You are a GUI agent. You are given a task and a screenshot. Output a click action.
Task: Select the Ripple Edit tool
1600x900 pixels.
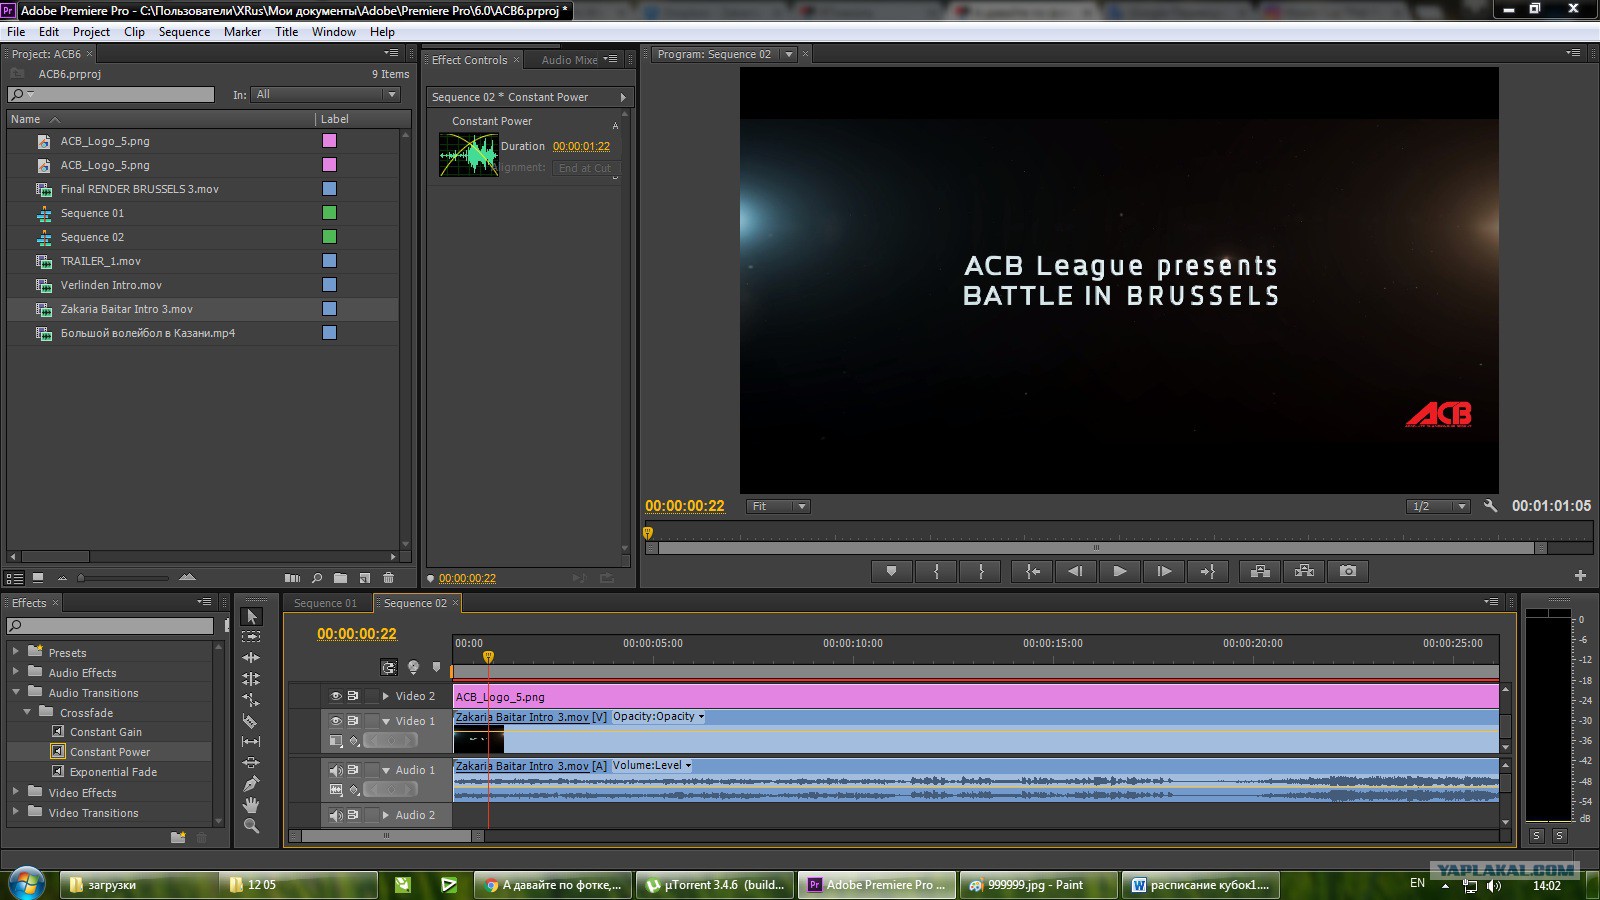(251, 658)
